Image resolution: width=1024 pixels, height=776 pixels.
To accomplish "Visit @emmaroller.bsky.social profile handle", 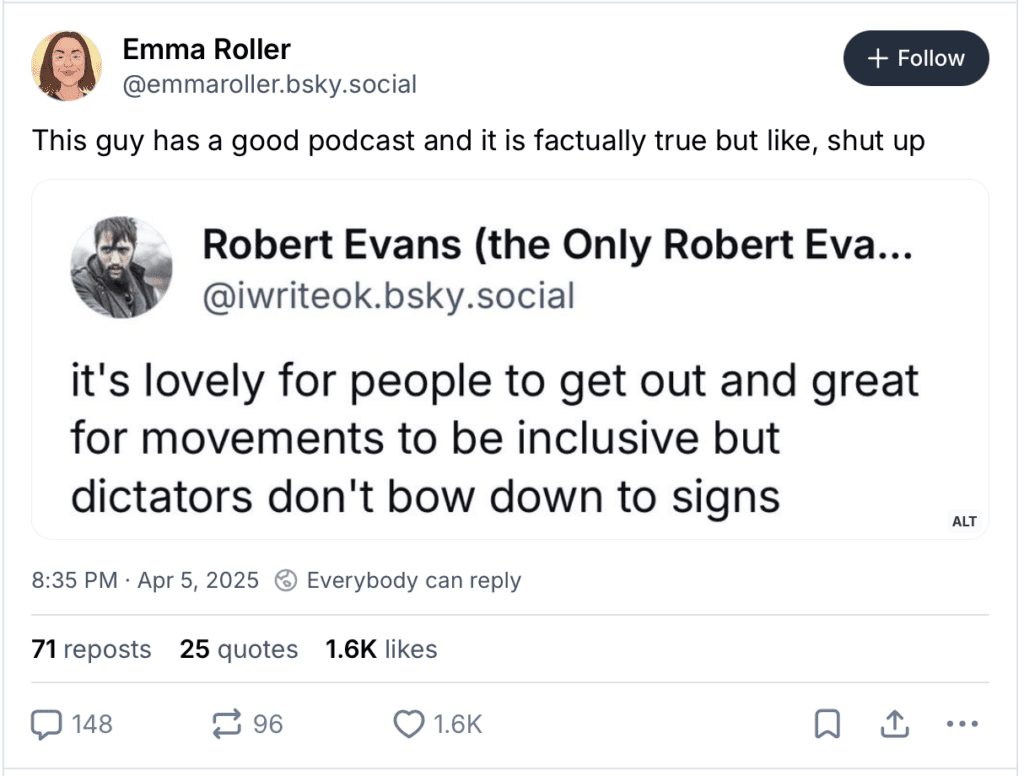I will coord(269,84).
